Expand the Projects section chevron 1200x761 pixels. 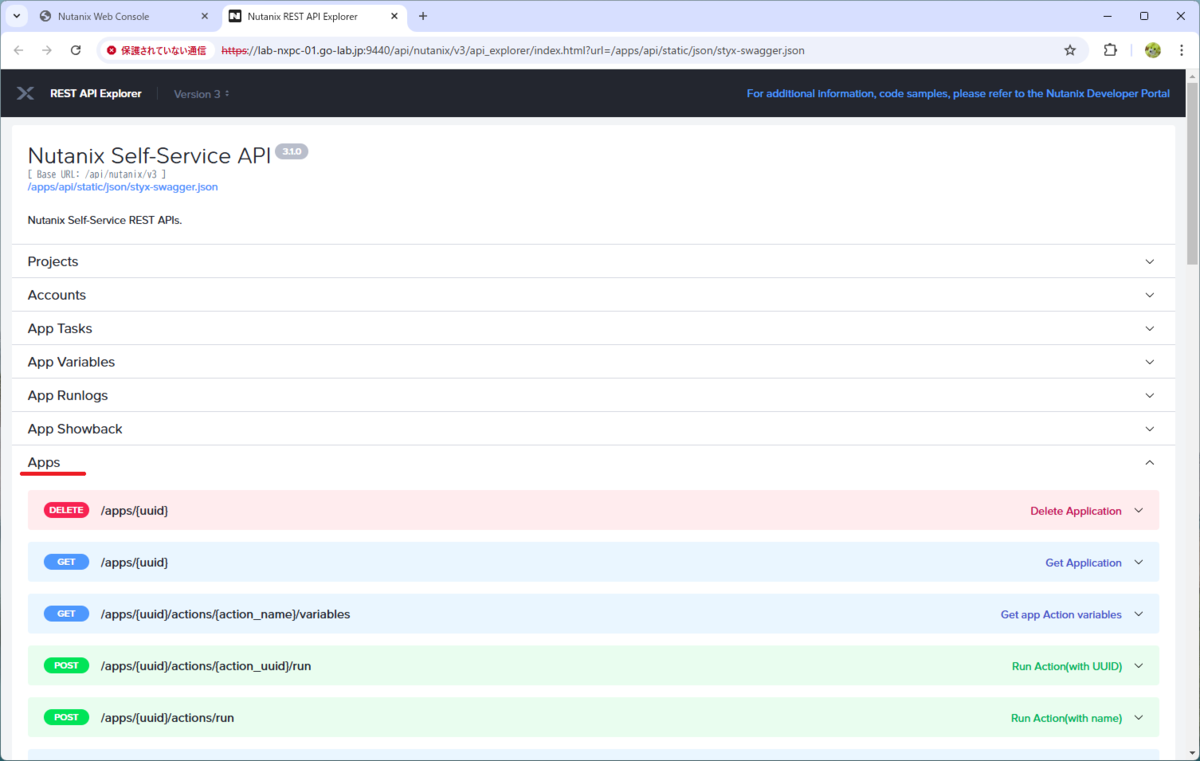click(x=1149, y=262)
